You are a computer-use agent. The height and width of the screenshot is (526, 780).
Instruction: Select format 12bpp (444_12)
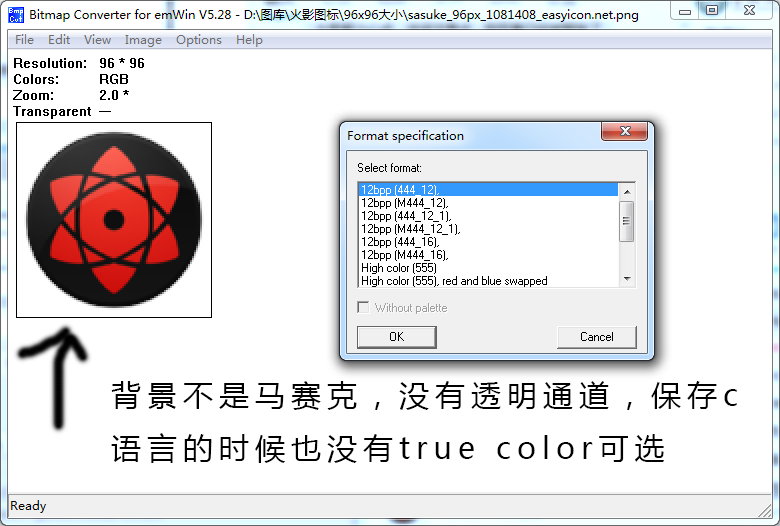click(x=488, y=190)
